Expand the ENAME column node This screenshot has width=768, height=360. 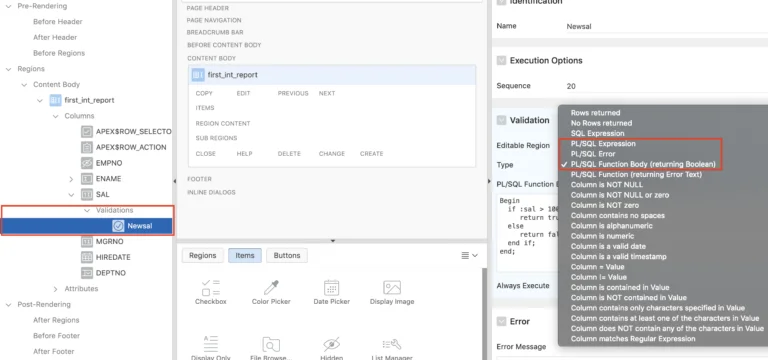[71, 179]
